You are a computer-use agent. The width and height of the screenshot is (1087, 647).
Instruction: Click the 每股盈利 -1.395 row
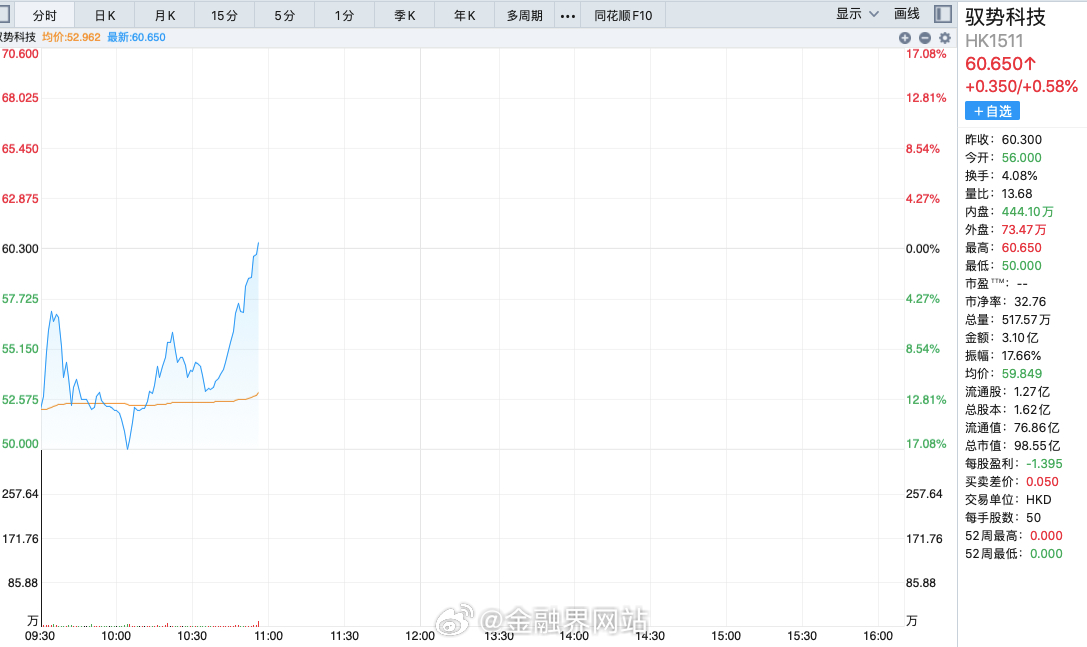1014,464
